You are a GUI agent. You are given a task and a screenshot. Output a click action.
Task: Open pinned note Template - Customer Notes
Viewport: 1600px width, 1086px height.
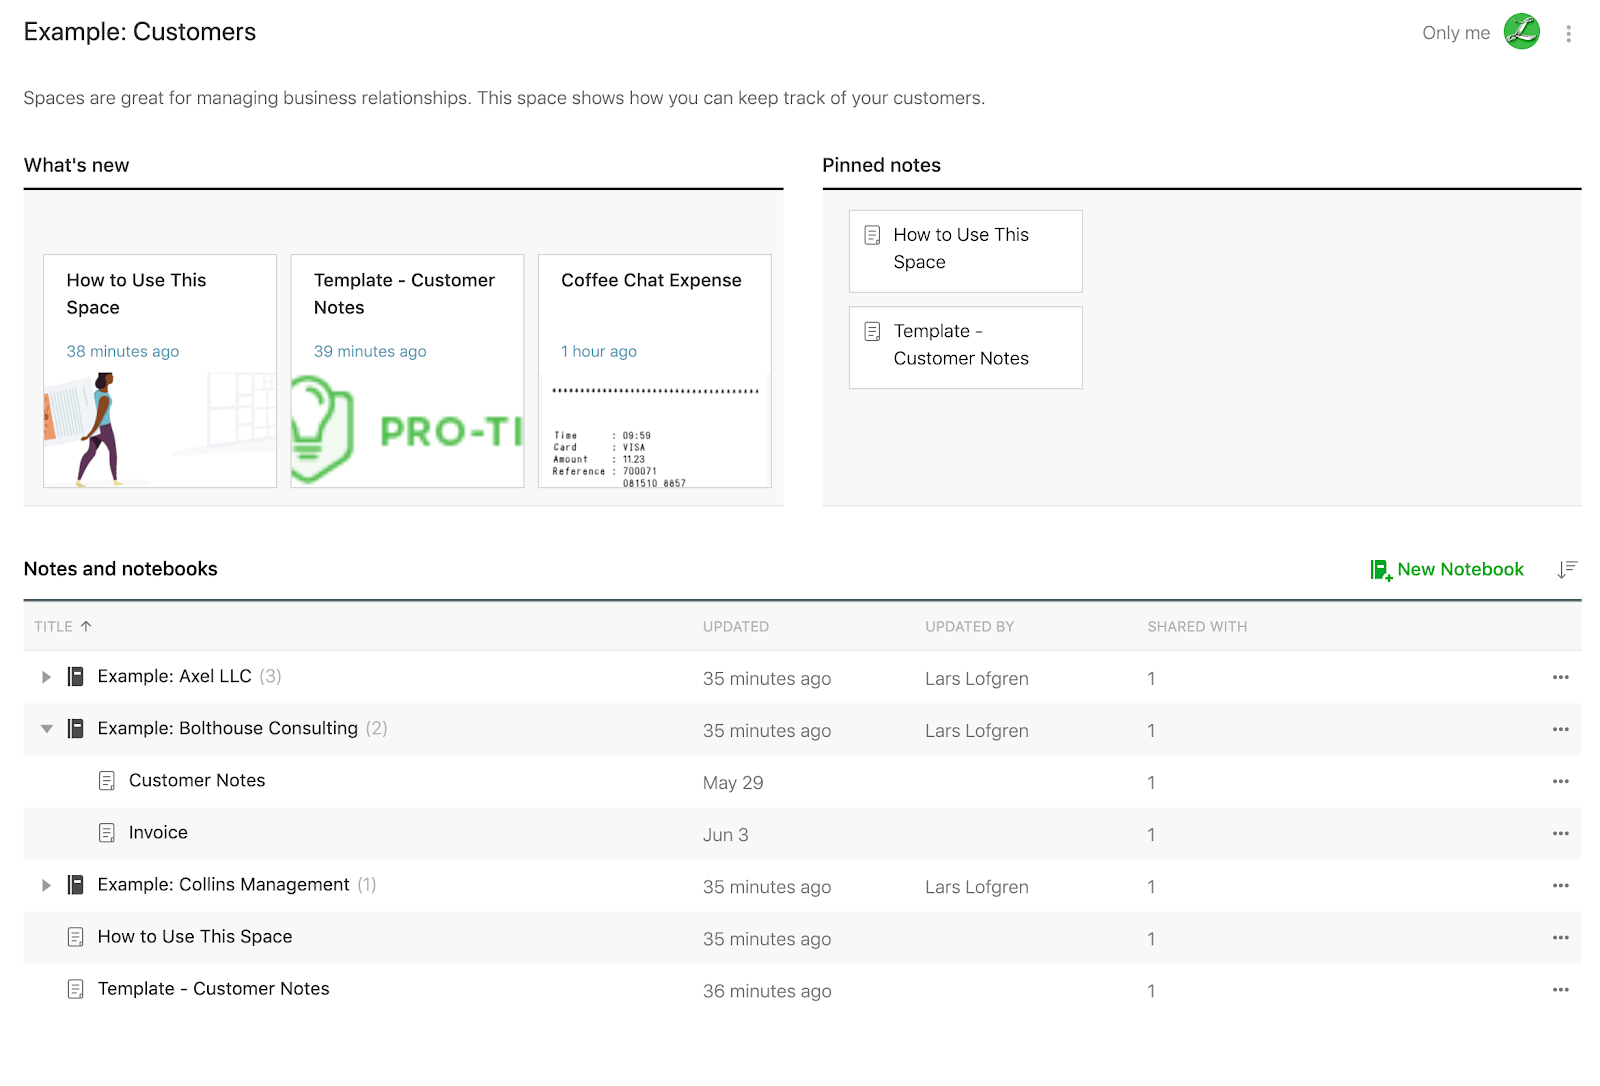click(965, 347)
